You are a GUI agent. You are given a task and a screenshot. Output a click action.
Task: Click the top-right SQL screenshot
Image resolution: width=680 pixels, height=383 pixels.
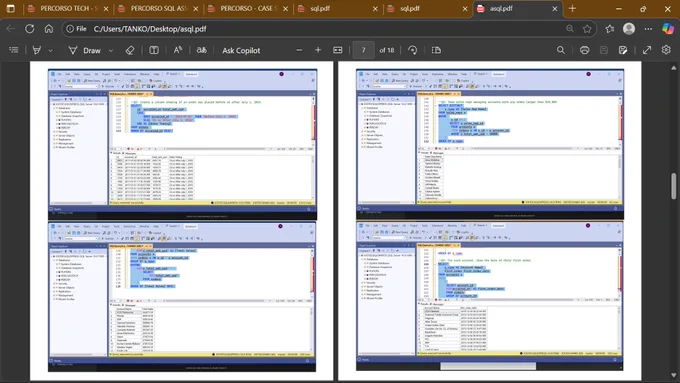click(490, 144)
